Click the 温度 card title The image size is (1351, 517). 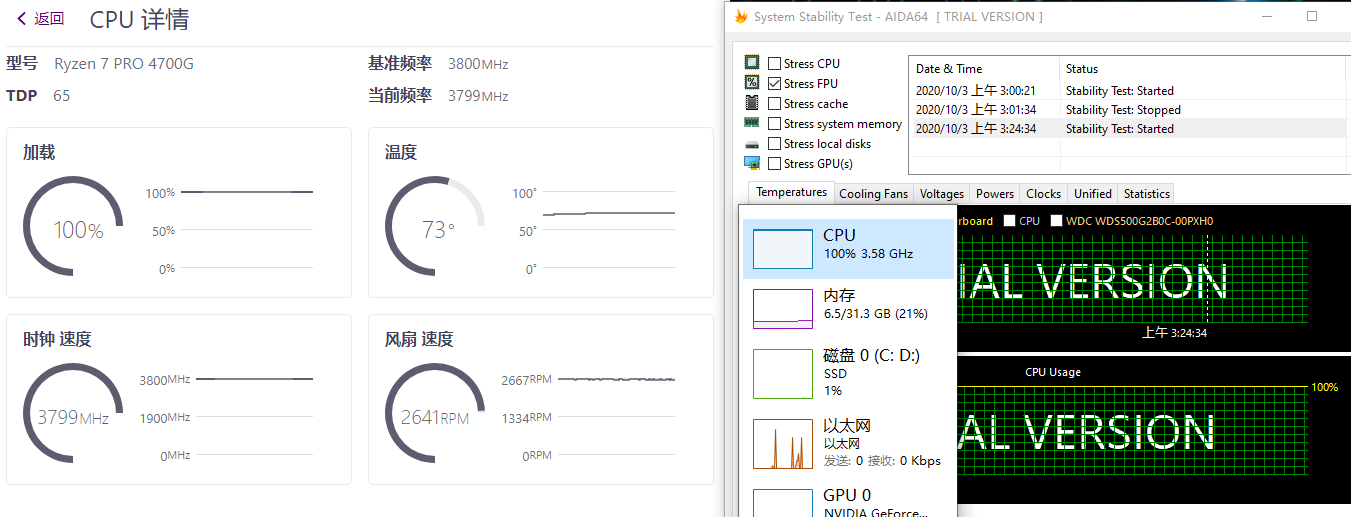point(401,152)
